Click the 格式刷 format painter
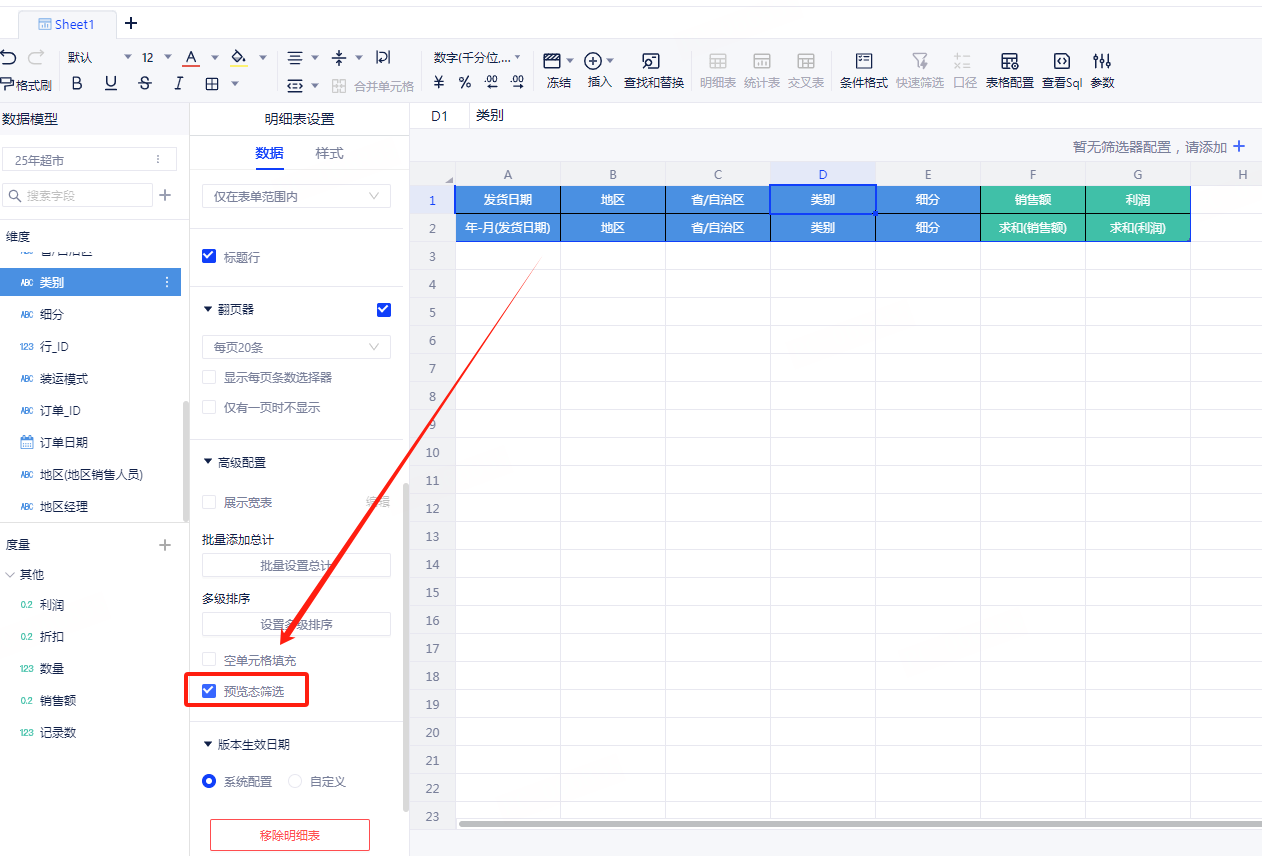 click(26, 85)
